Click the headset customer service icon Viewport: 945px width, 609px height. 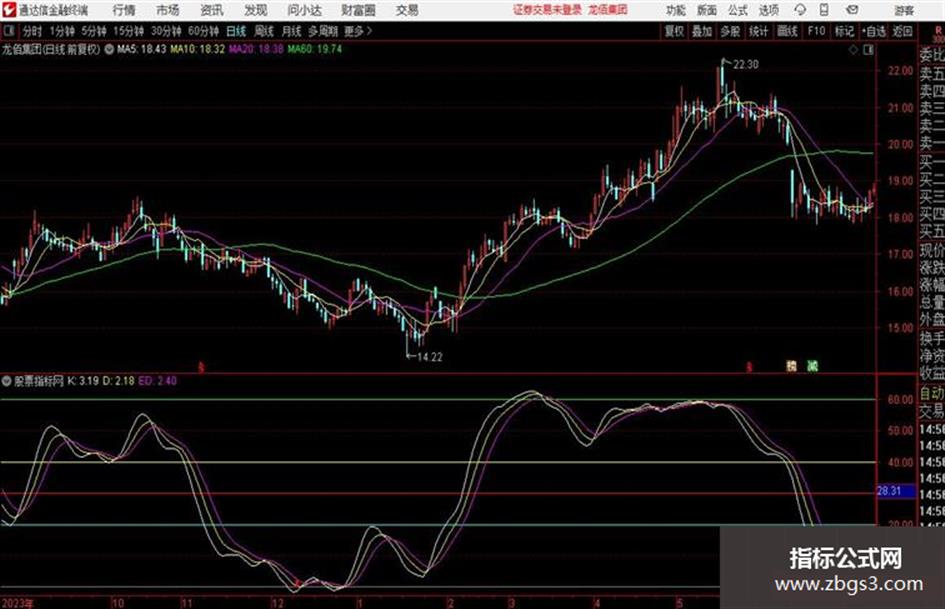pos(800,10)
